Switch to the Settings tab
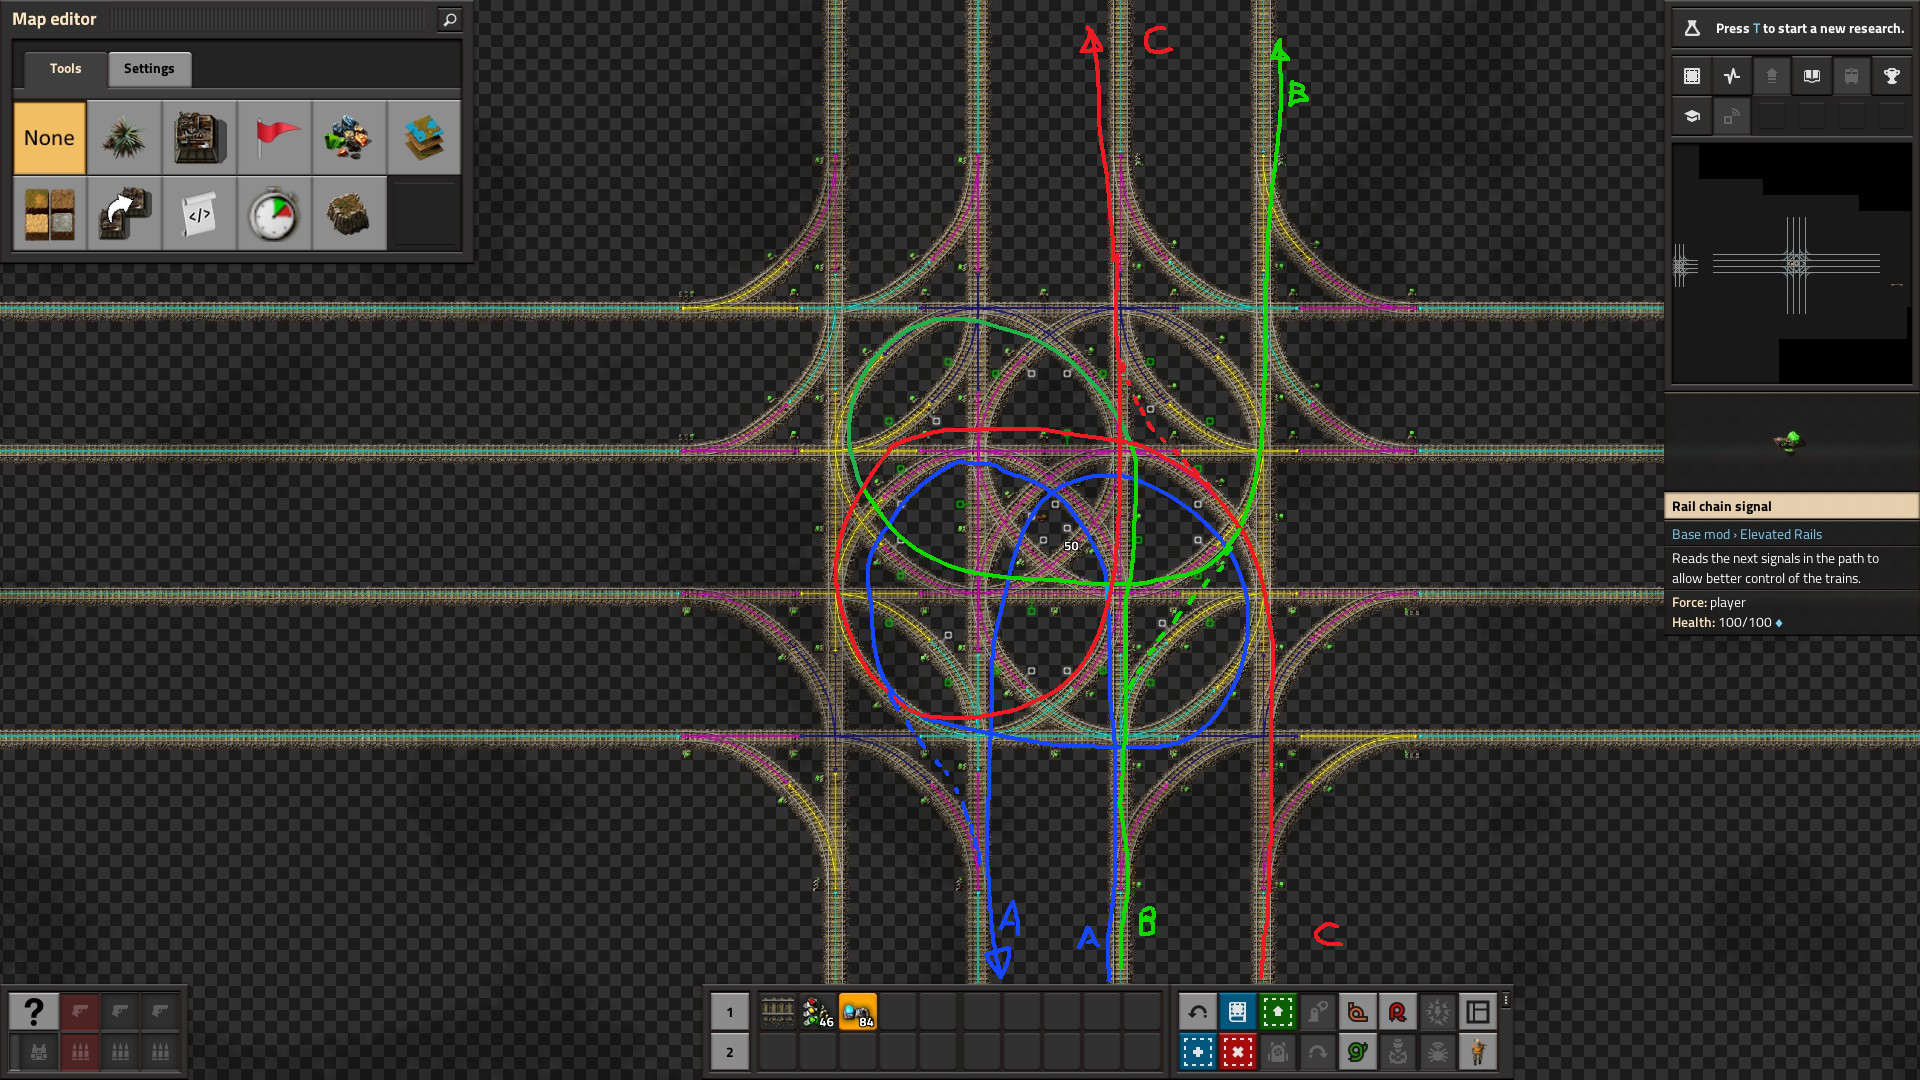The width and height of the screenshot is (1920, 1080). pyautogui.click(x=149, y=69)
